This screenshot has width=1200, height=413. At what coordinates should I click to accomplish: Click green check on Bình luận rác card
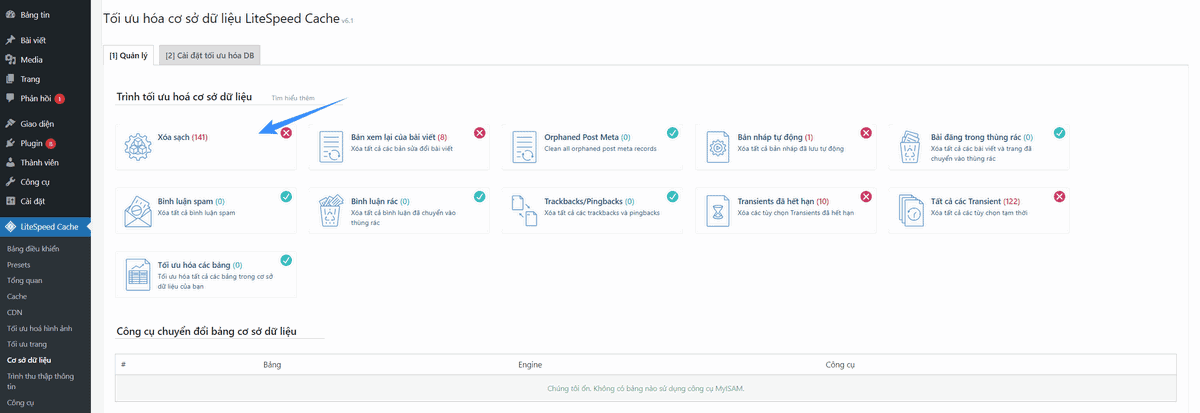tap(479, 196)
